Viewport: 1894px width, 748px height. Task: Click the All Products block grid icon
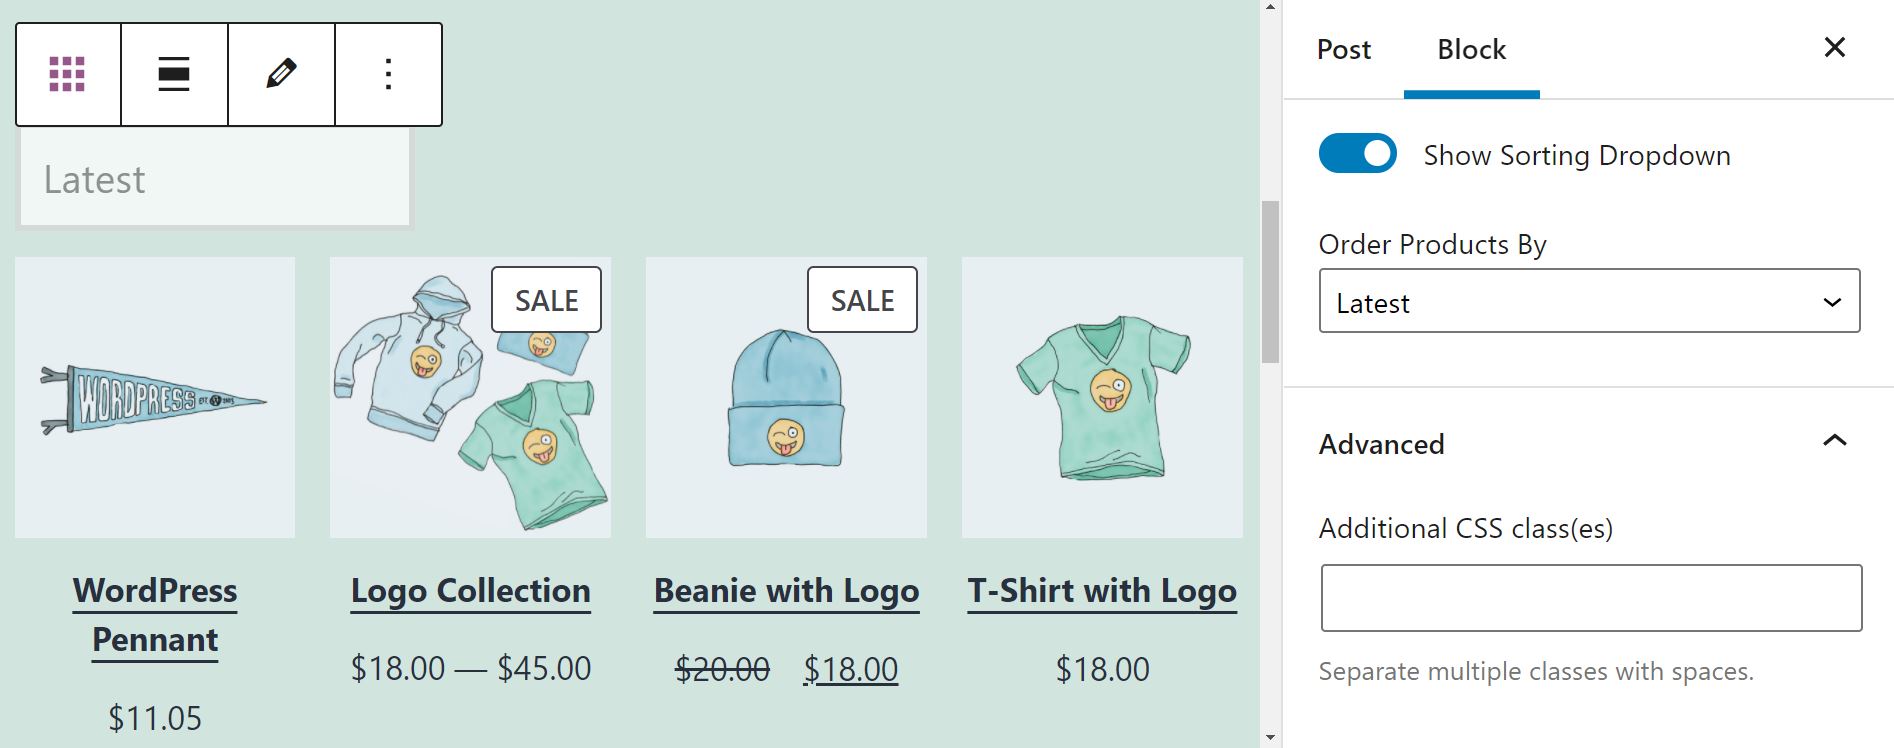[x=67, y=74]
